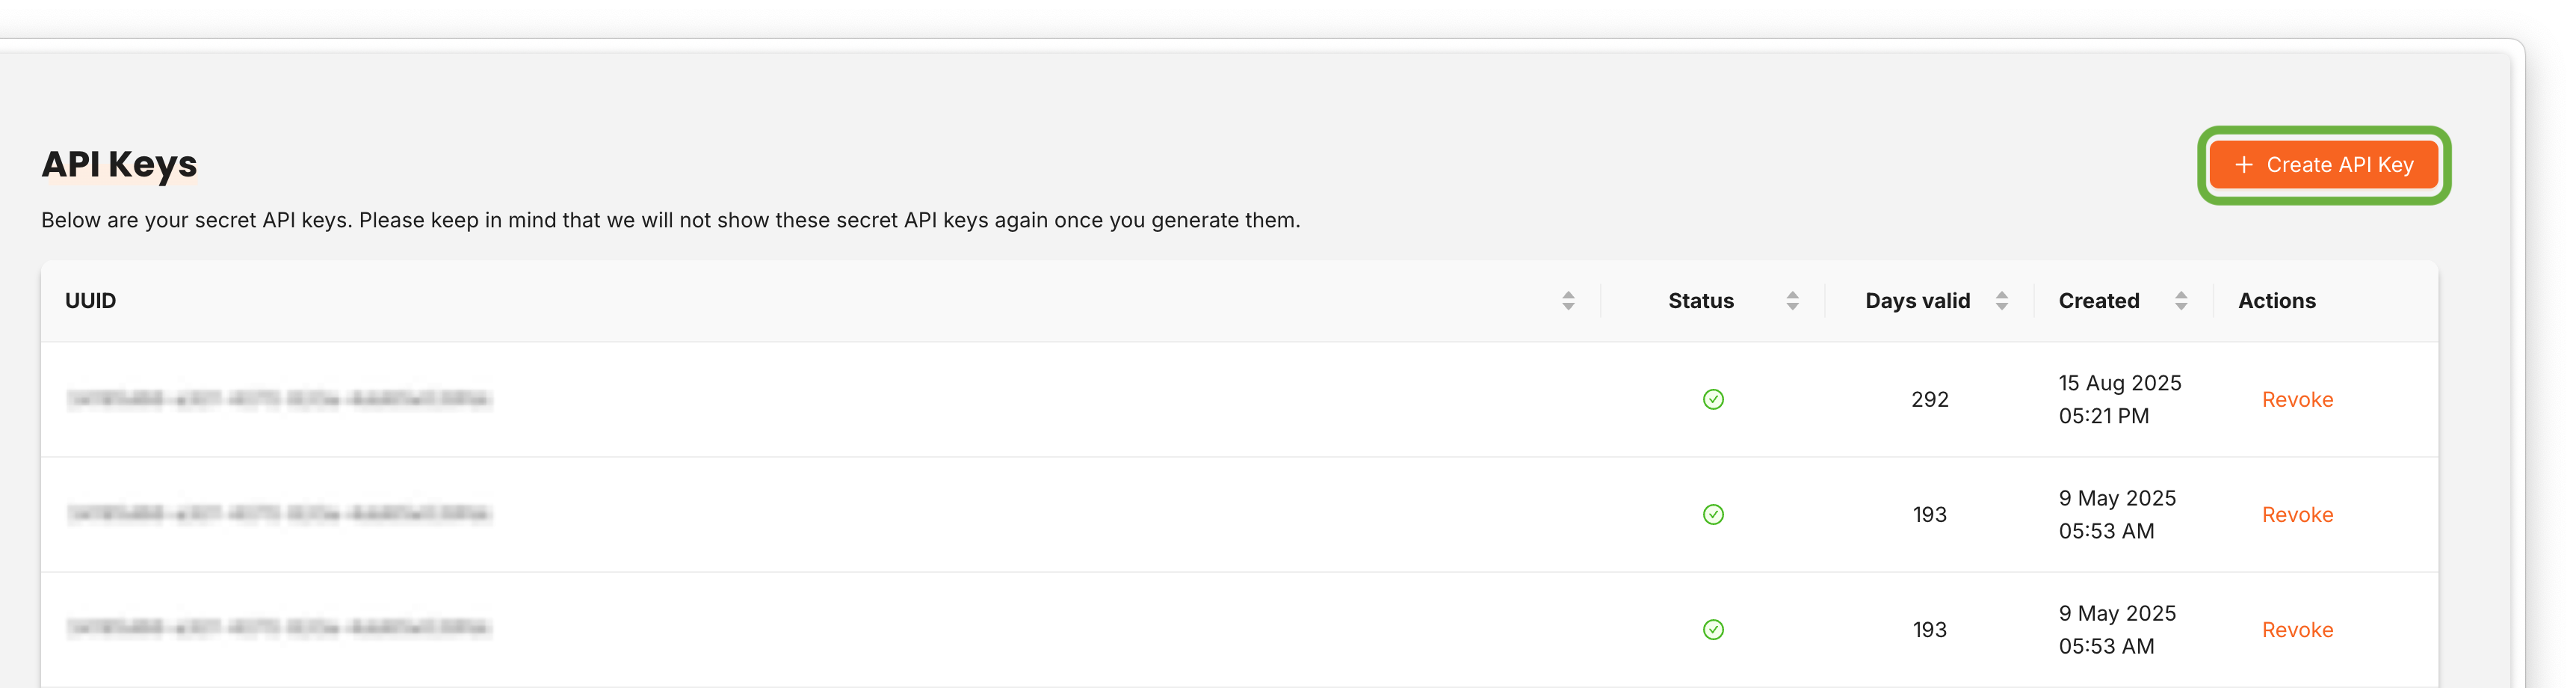This screenshot has width=2576, height=688.
Task: Click the Create API Key button
Action: [x=2323, y=165]
